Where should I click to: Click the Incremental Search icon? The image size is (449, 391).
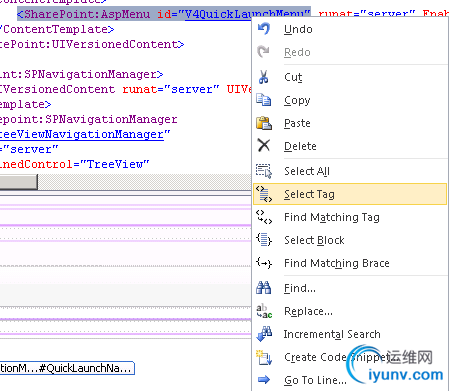[264, 334]
